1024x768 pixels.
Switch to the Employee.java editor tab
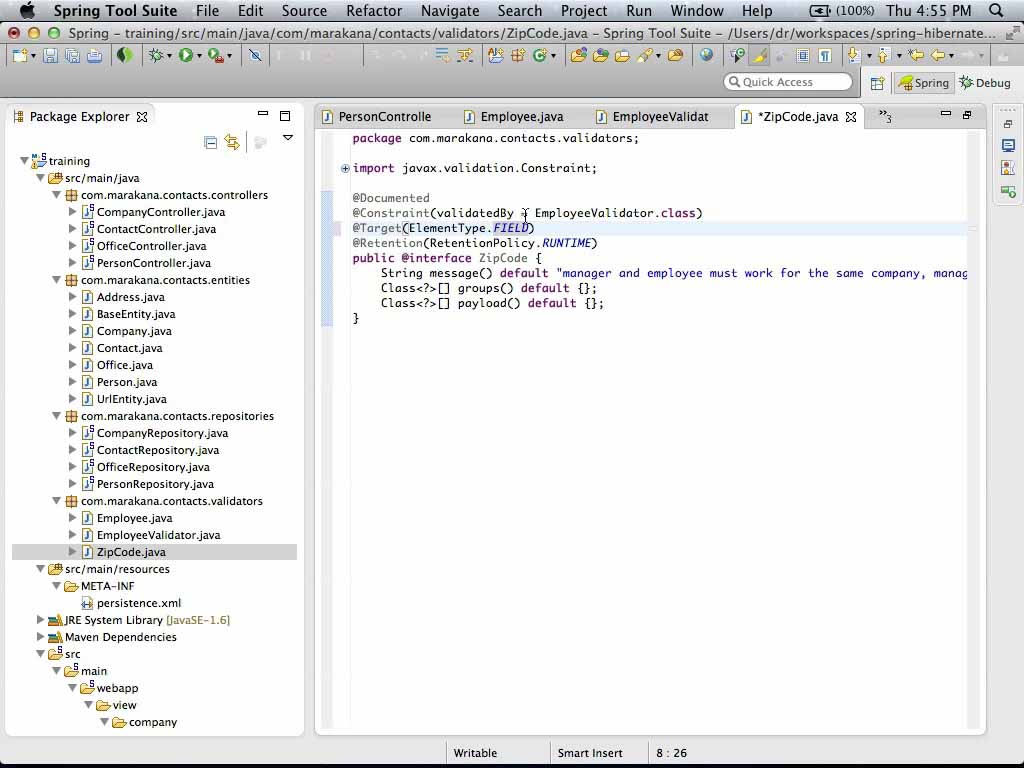point(514,116)
